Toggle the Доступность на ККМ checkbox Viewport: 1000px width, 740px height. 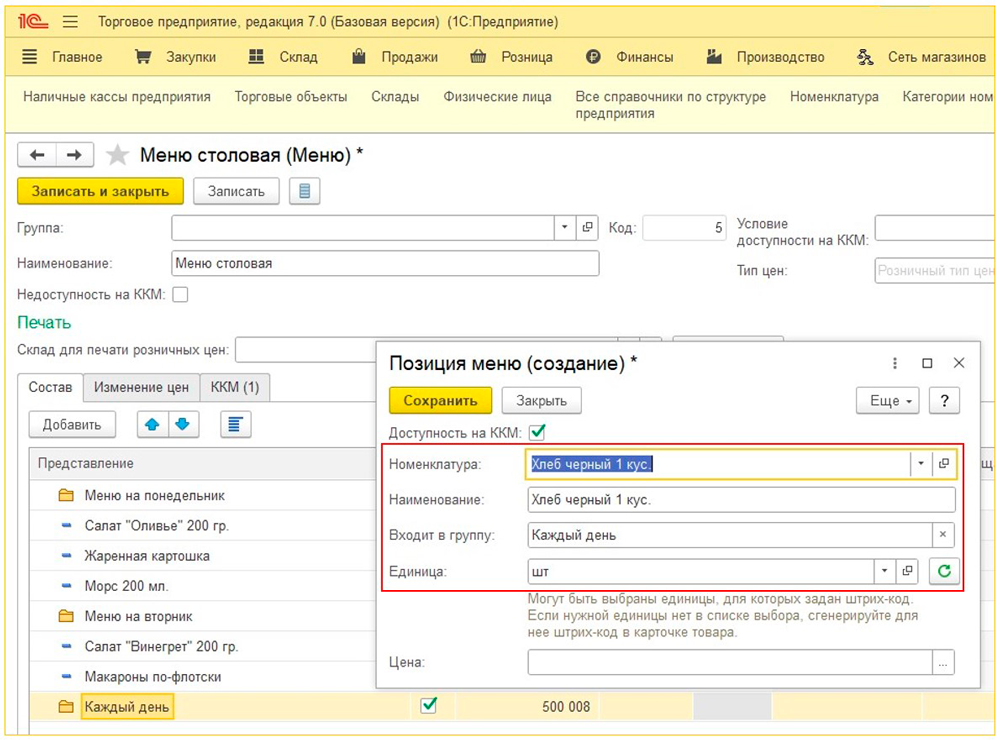click(x=537, y=432)
